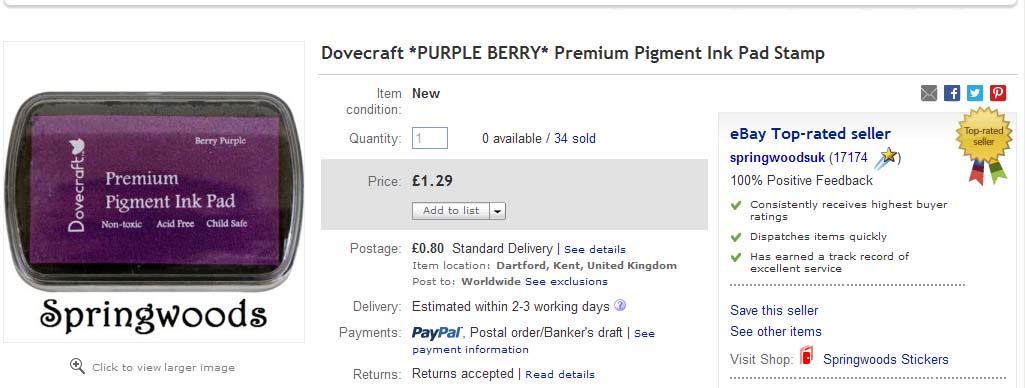
Task: Visit Springwoods Stickers shop link
Action: [x=886, y=359]
